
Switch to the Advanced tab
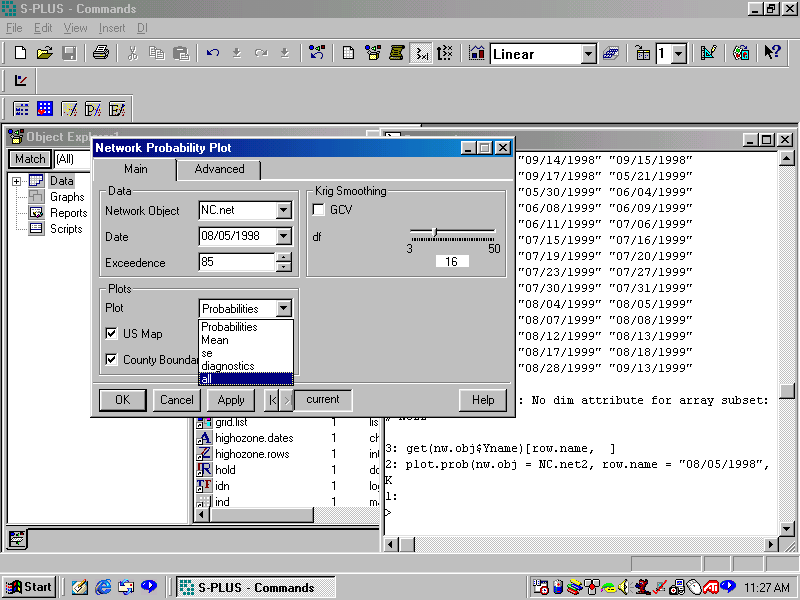(219, 170)
